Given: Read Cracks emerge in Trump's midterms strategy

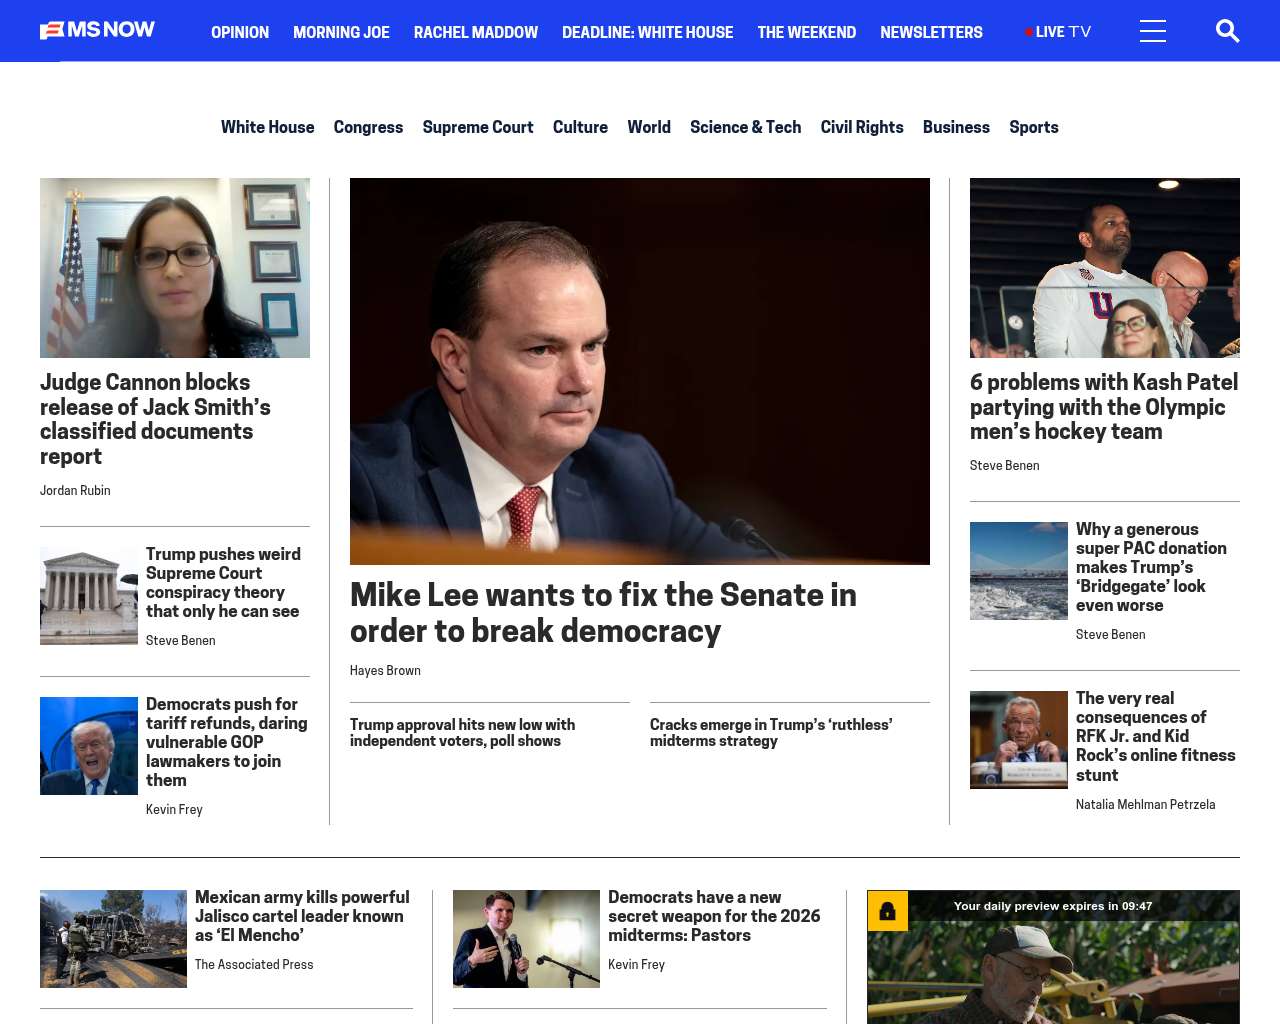Looking at the screenshot, I should (x=771, y=732).
